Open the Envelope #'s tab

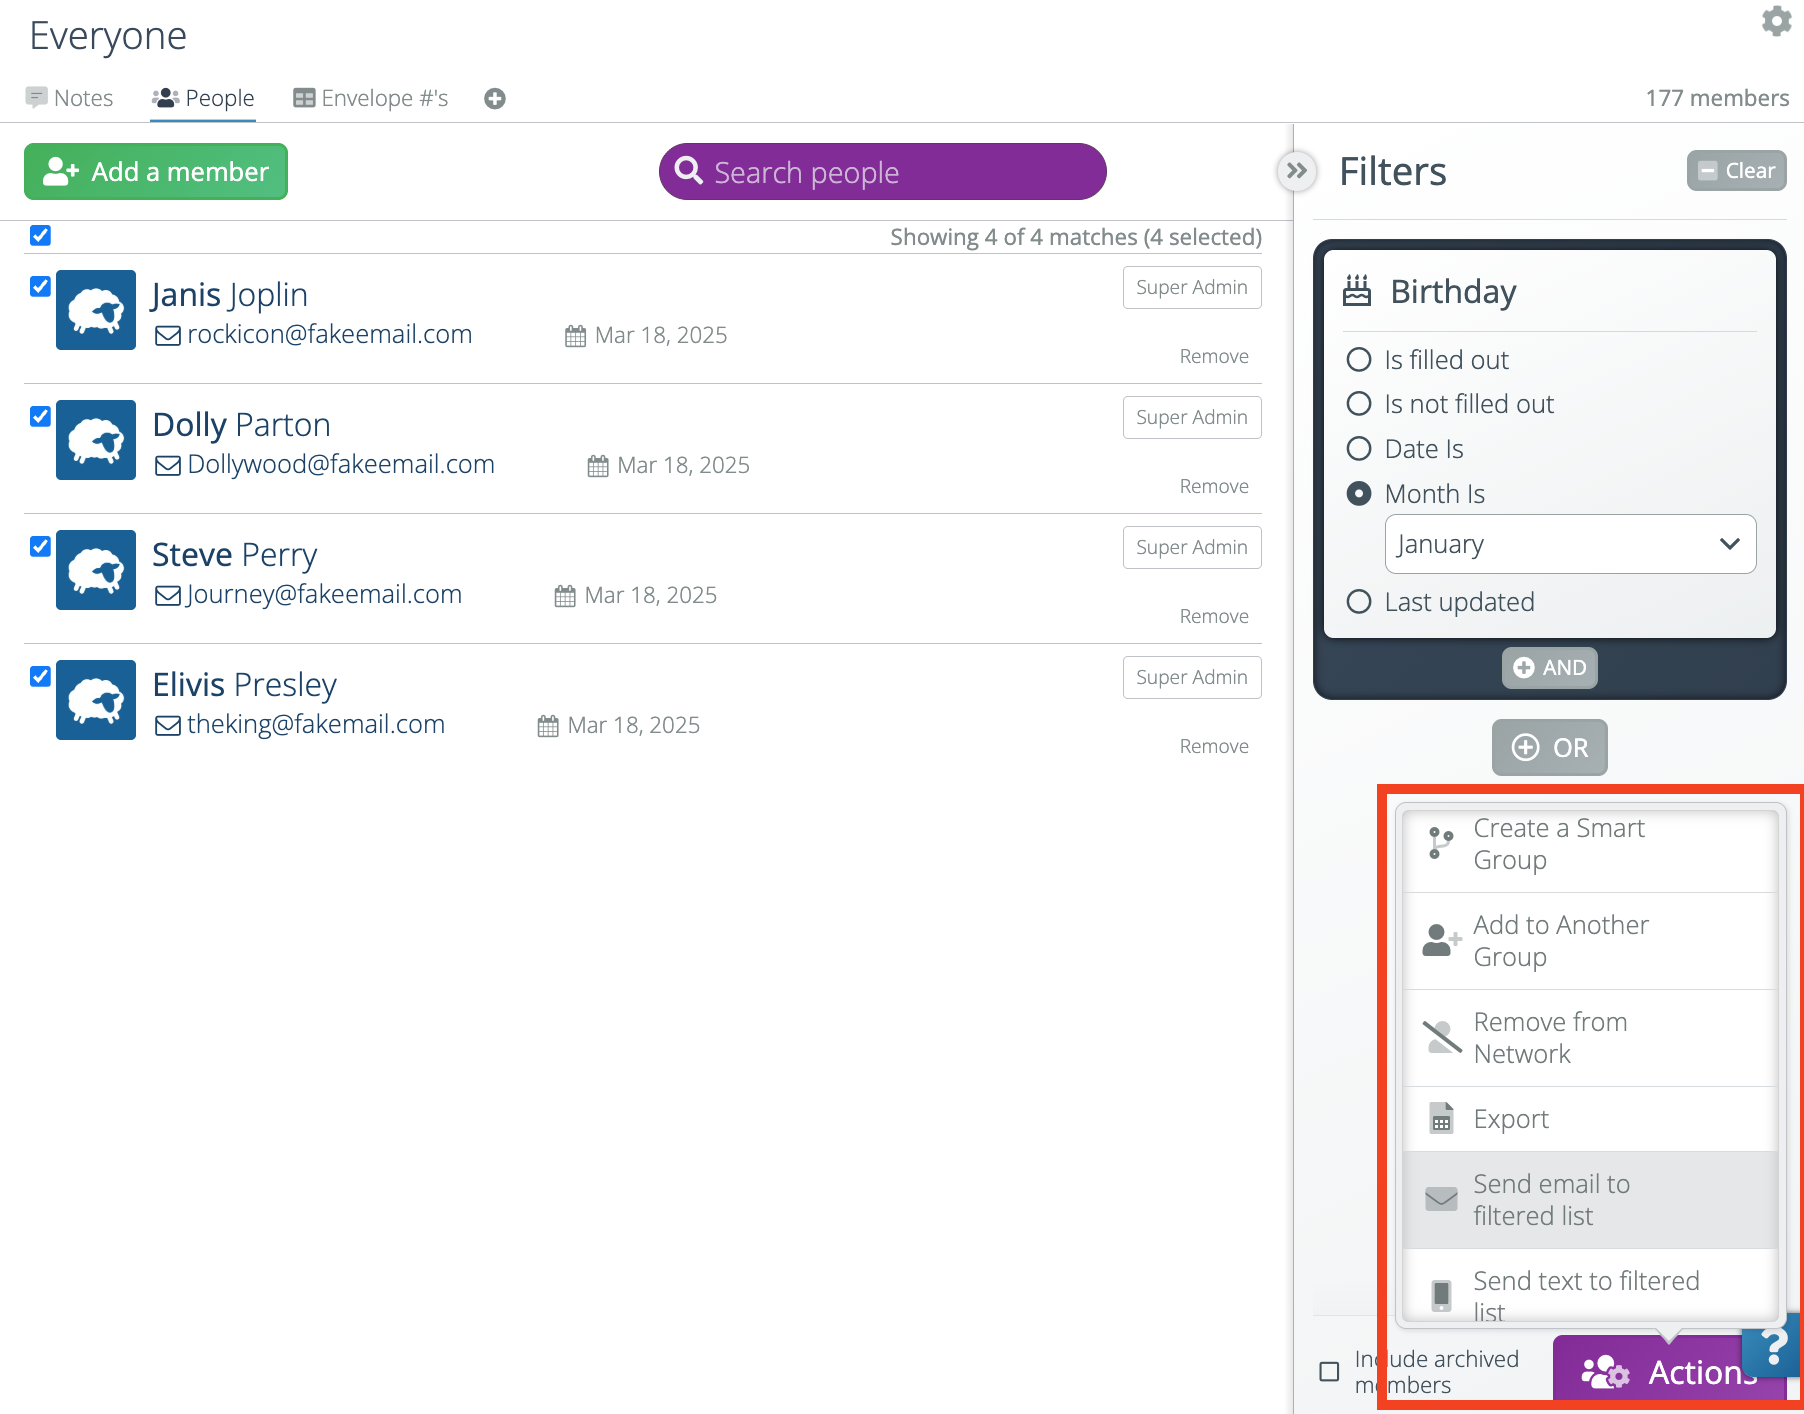[x=370, y=98]
